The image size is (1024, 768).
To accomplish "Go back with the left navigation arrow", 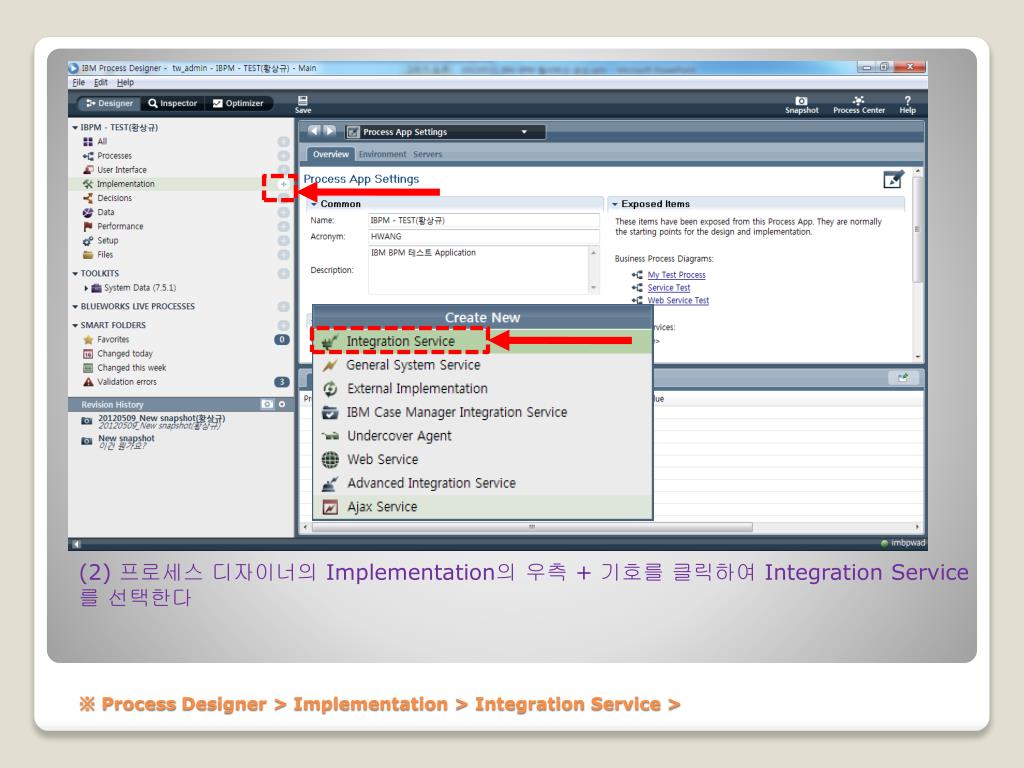I will click(314, 131).
